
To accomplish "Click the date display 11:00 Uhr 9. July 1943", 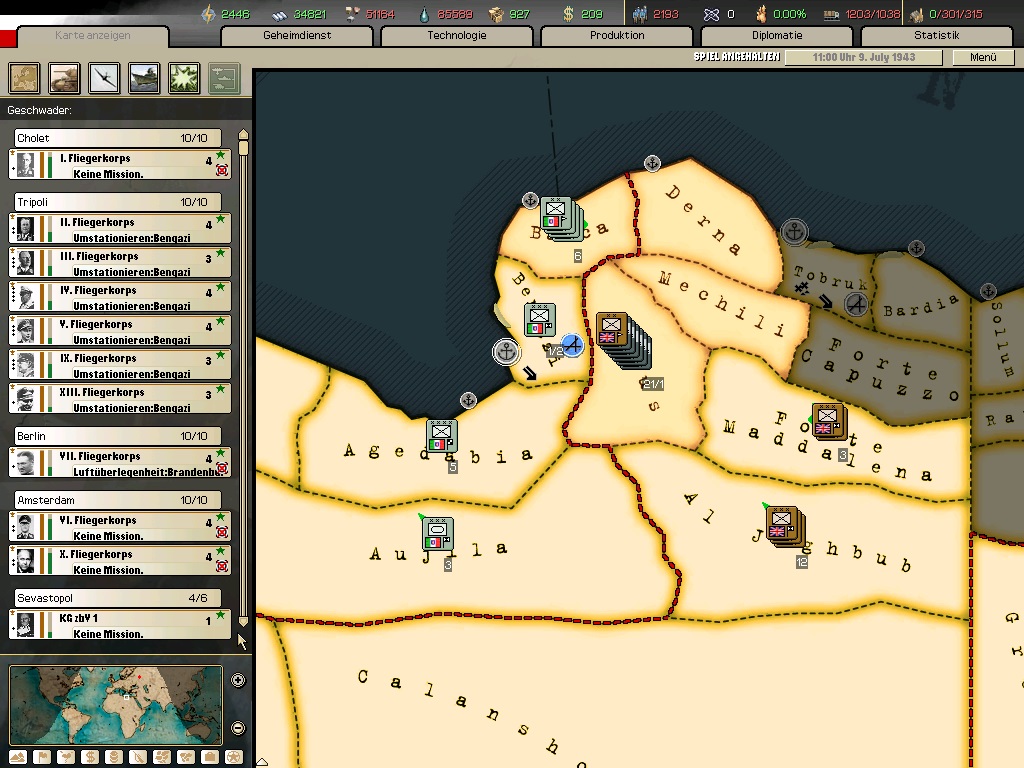I will coord(864,57).
